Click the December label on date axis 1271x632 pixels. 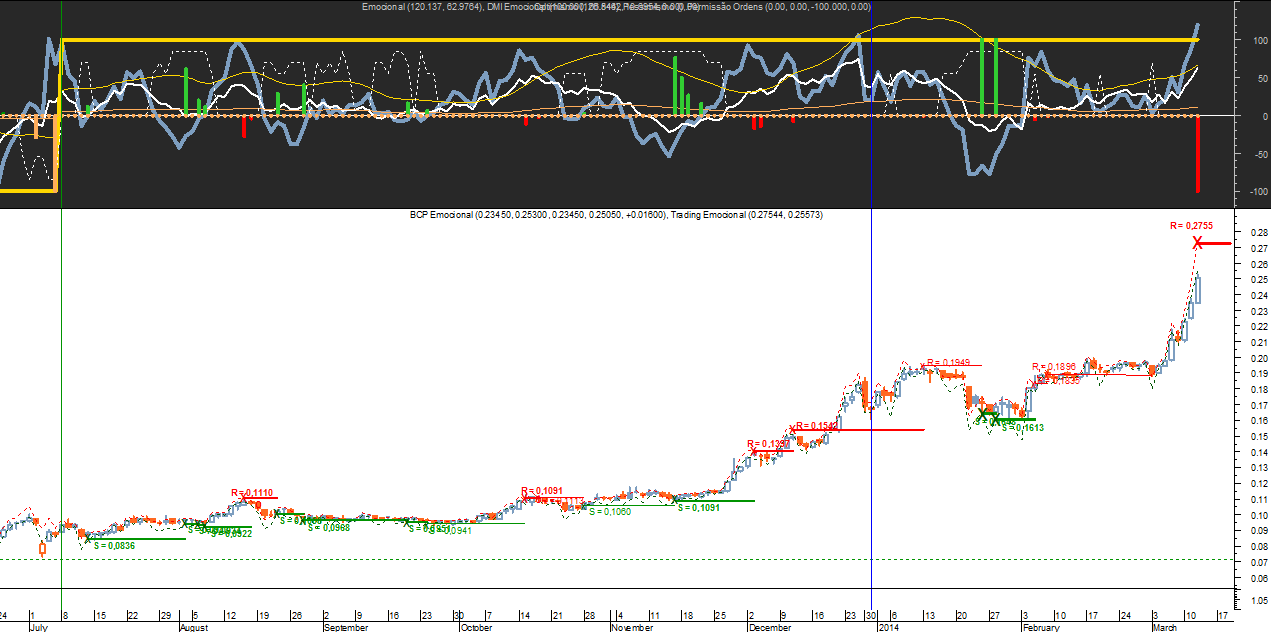click(x=769, y=627)
